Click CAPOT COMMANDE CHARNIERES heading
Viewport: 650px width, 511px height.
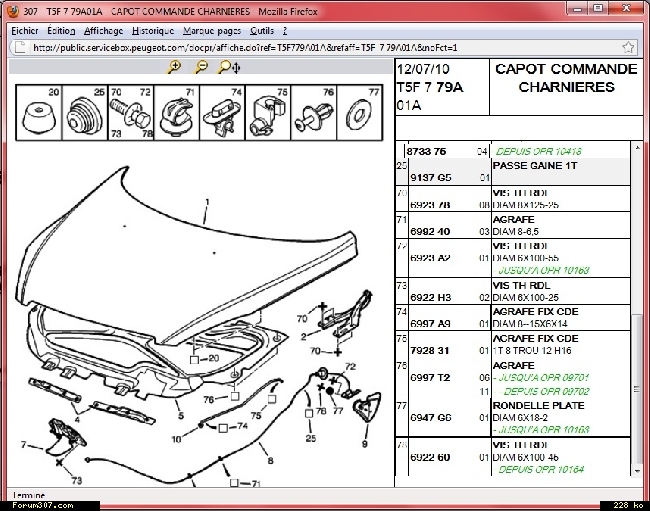566,78
